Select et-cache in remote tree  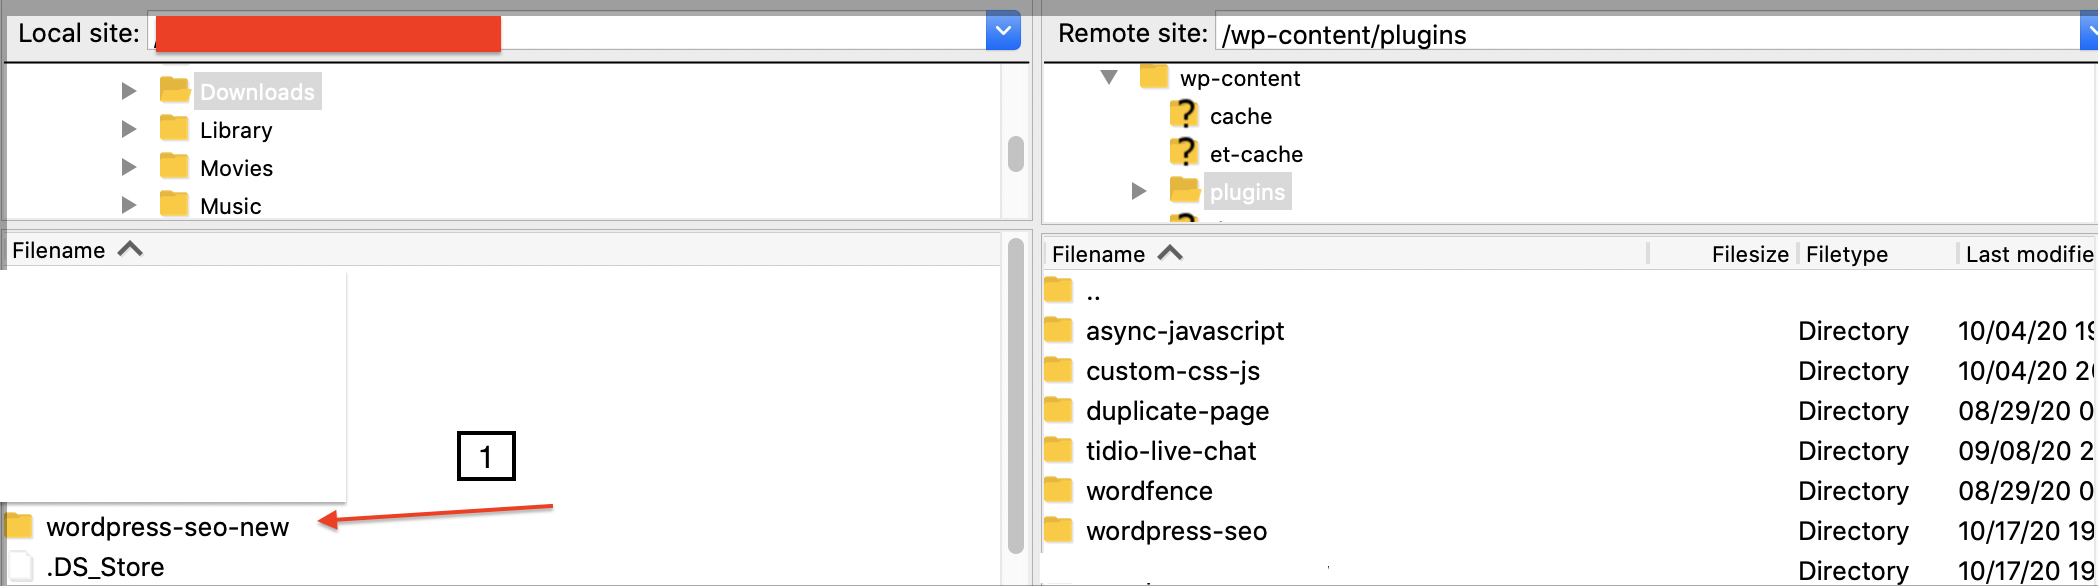1256,154
